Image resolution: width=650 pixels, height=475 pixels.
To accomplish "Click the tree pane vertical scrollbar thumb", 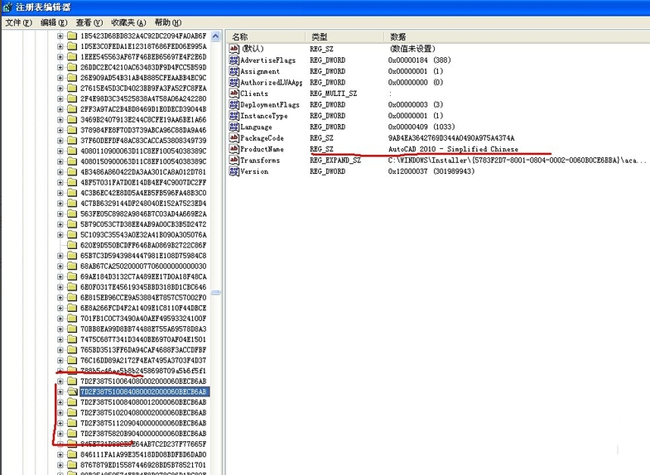I will [x=216, y=293].
